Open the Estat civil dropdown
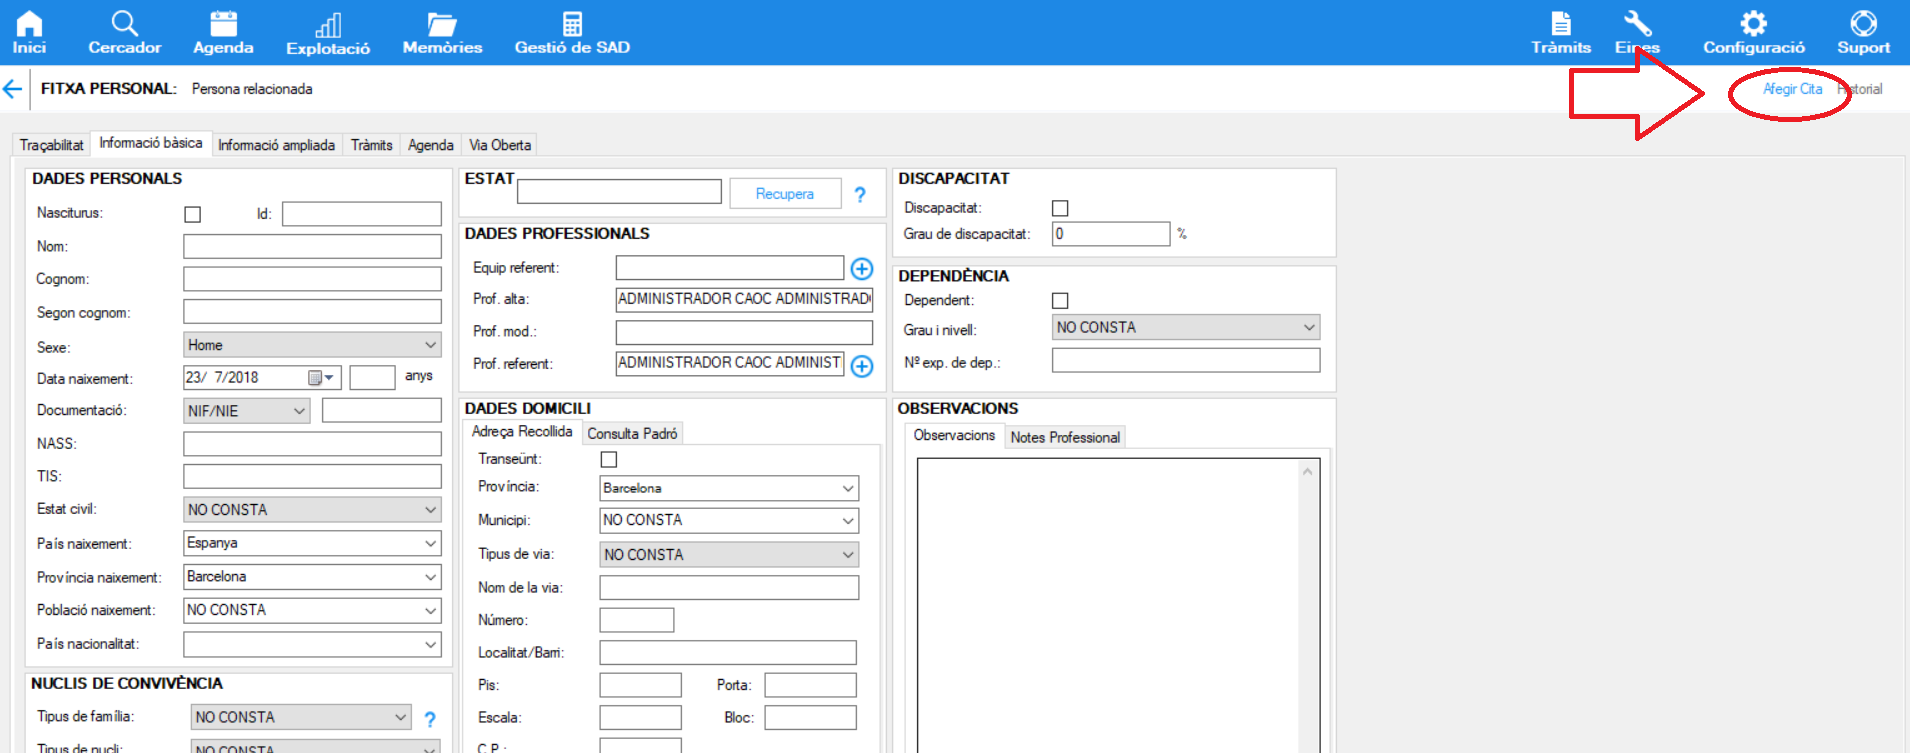This screenshot has width=1910, height=753. coord(430,510)
